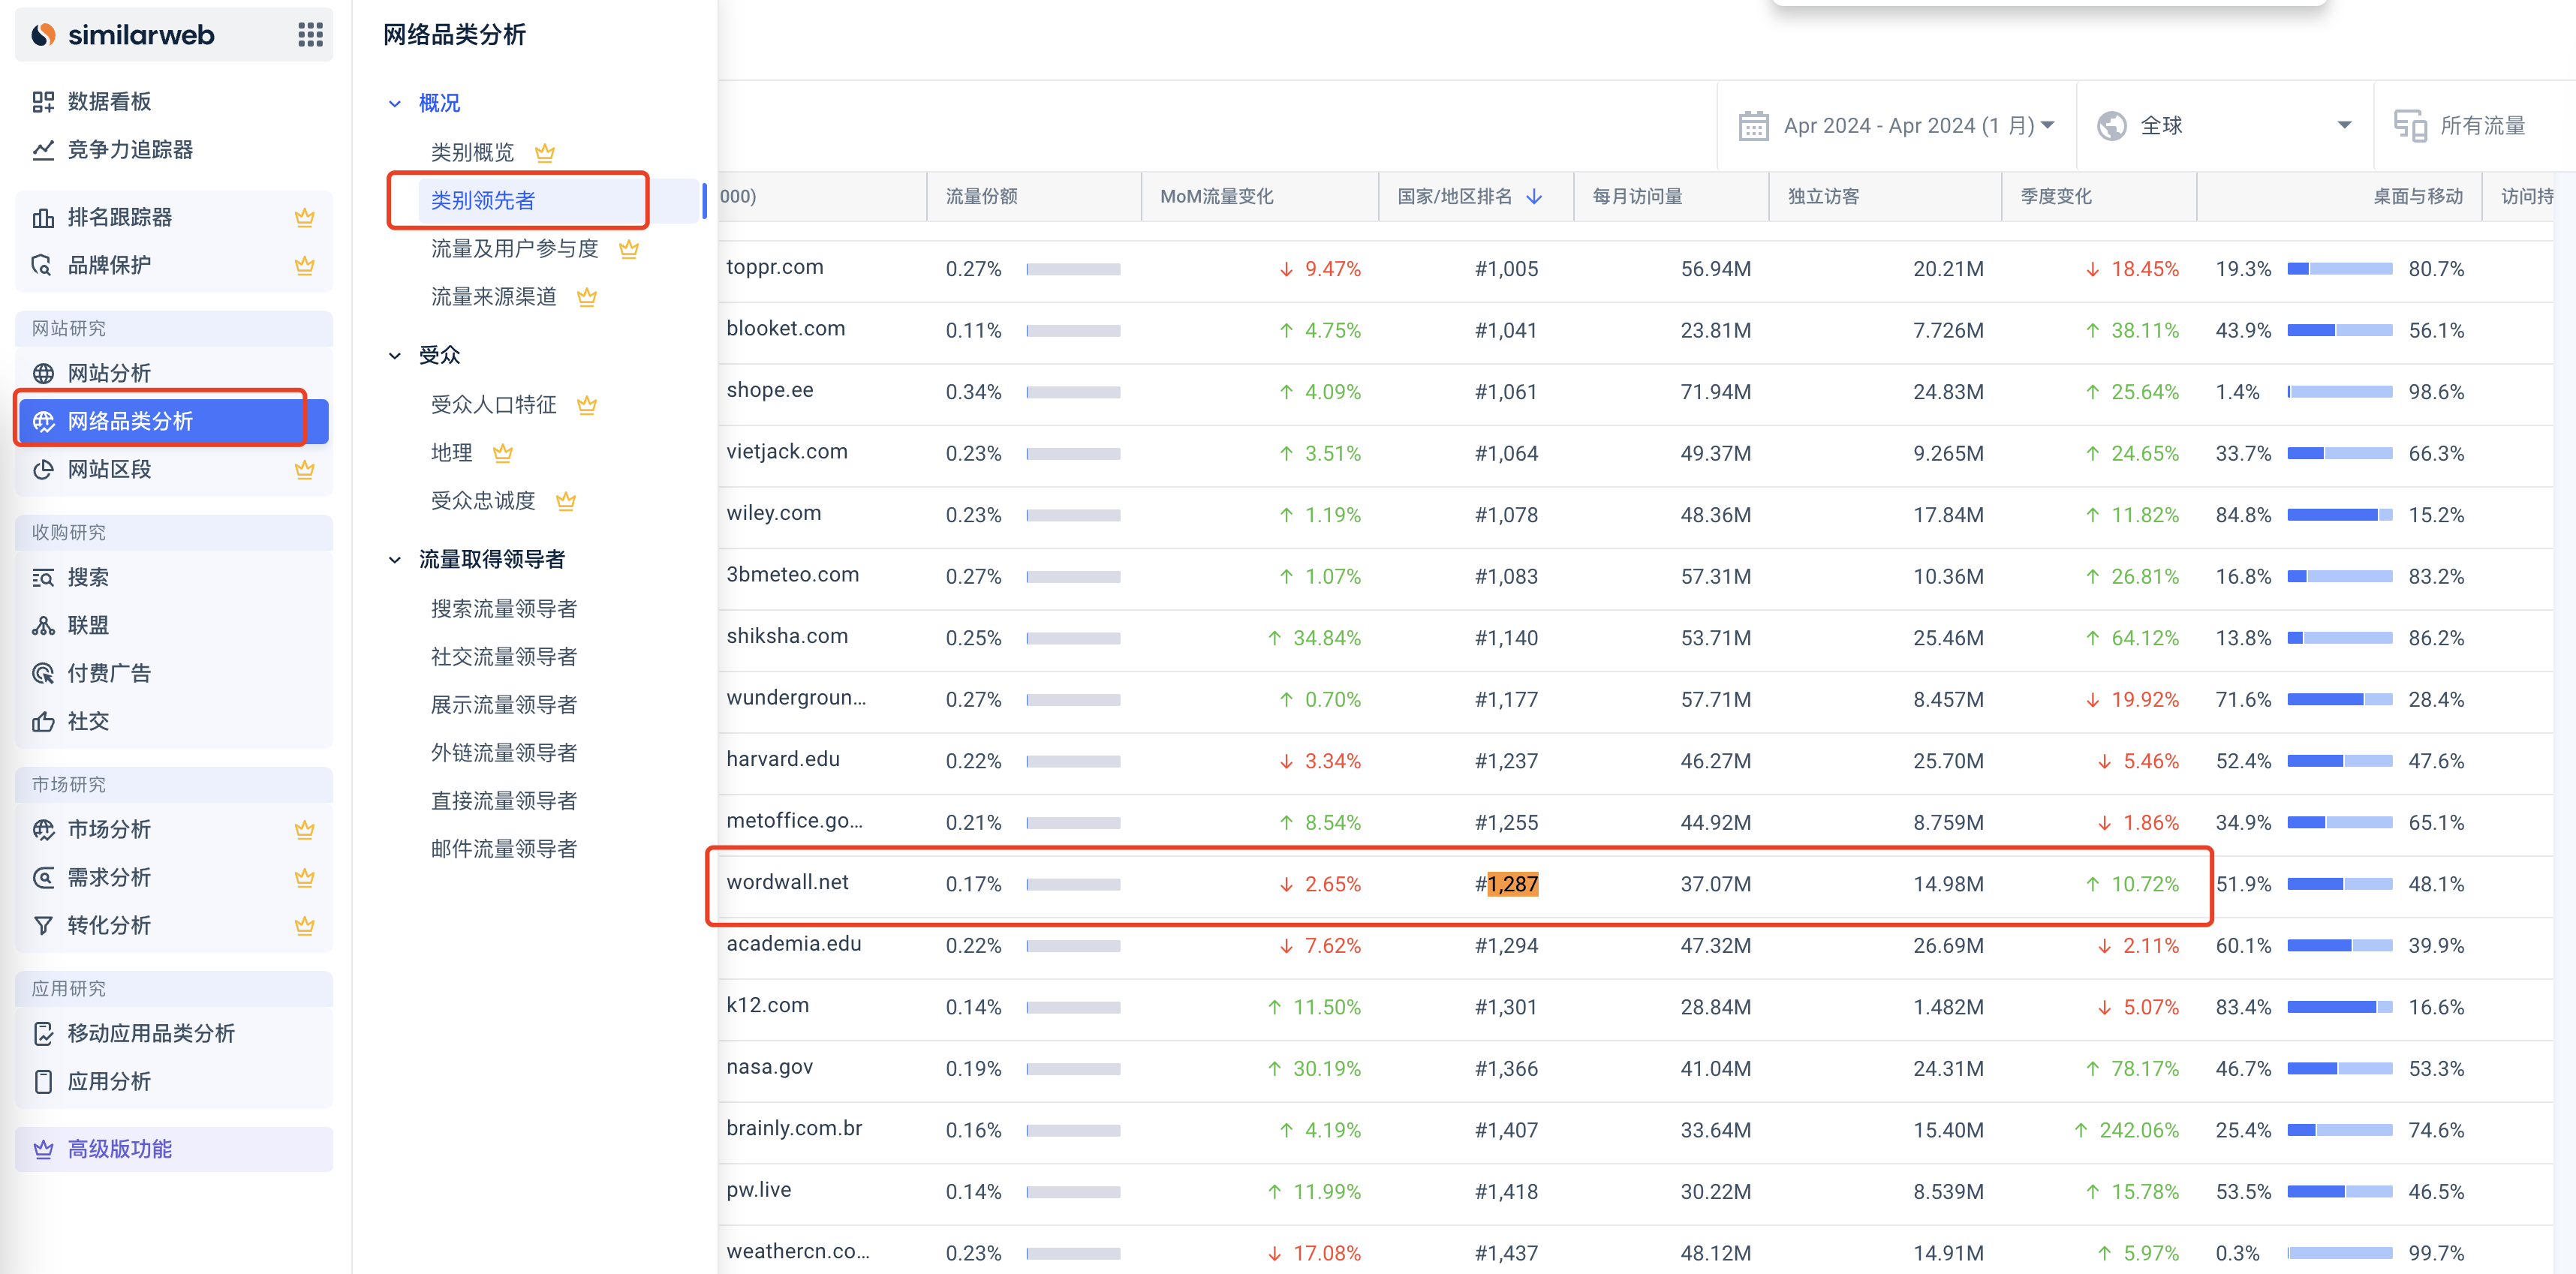Click the similarweb logo
This screenshot has width=2576, height=1274.
(123, 35)
